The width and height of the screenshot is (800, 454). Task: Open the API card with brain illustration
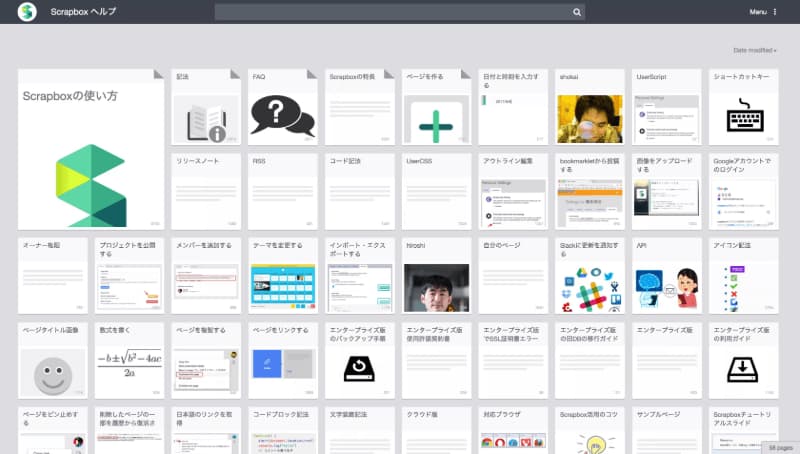[666, 275]
